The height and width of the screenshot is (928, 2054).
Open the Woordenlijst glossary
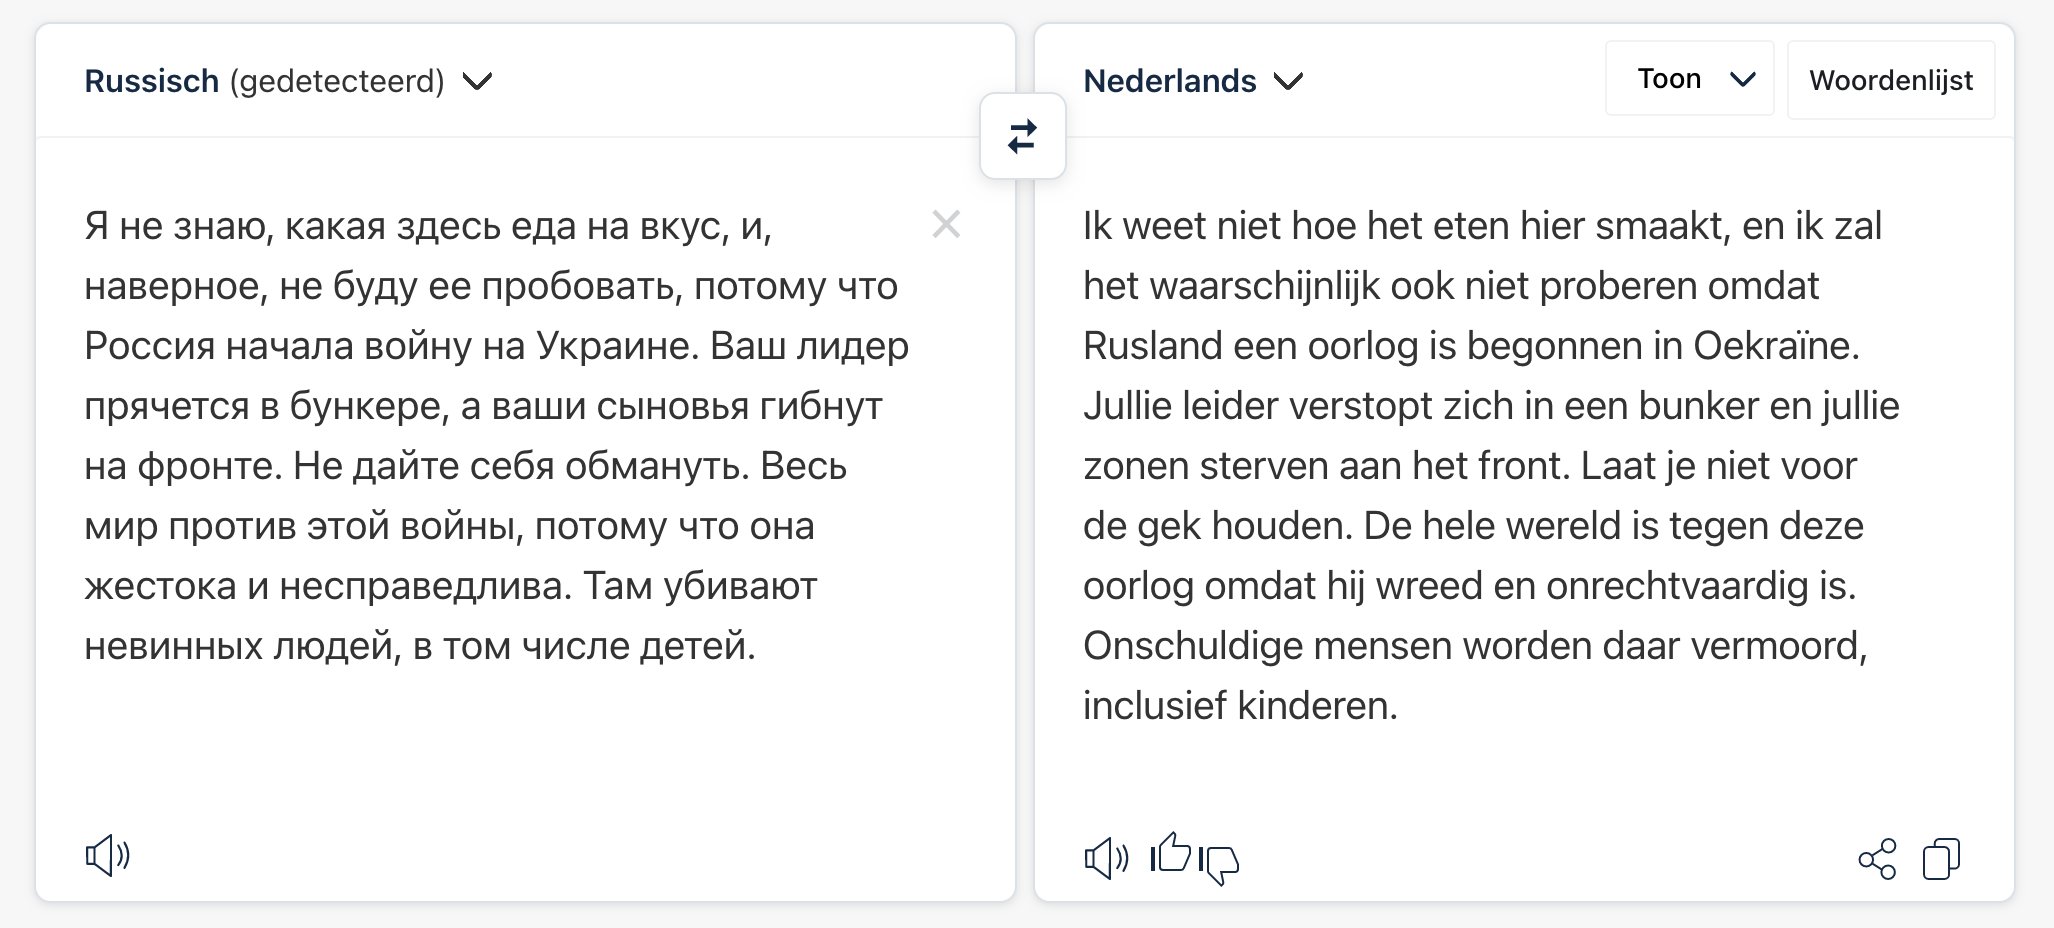point(1890,80)
